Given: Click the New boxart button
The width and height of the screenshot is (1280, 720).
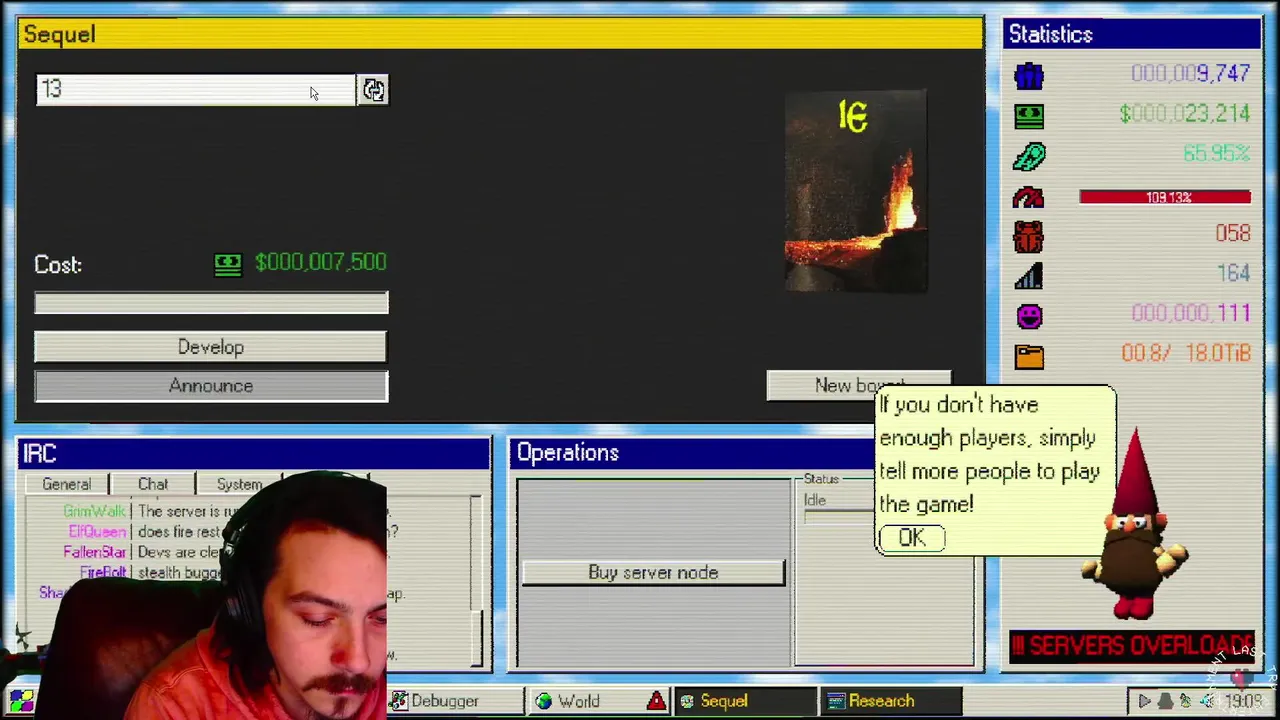Looking at the screenshot, I should (859, 385).
